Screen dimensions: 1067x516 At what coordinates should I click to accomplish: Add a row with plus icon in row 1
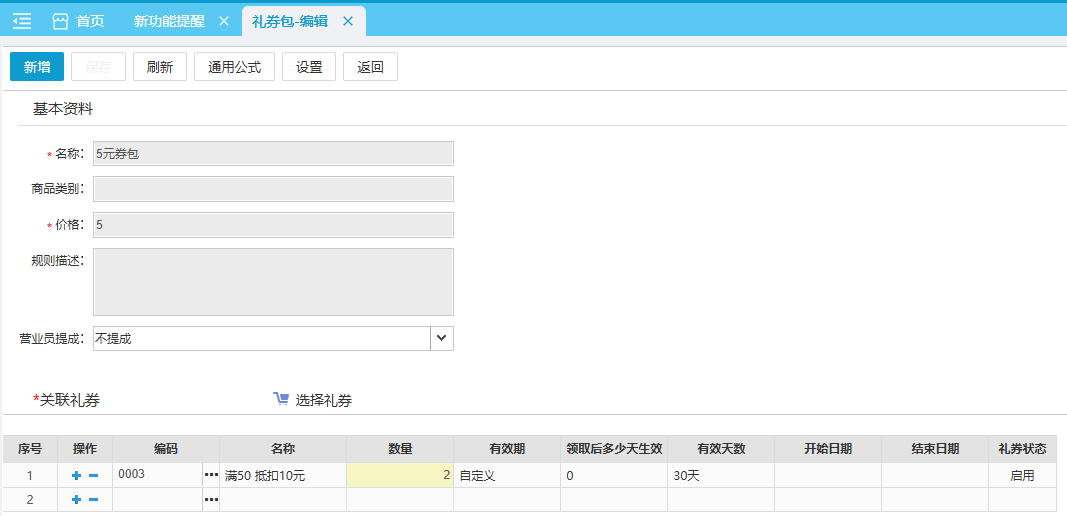pos(76,476)
